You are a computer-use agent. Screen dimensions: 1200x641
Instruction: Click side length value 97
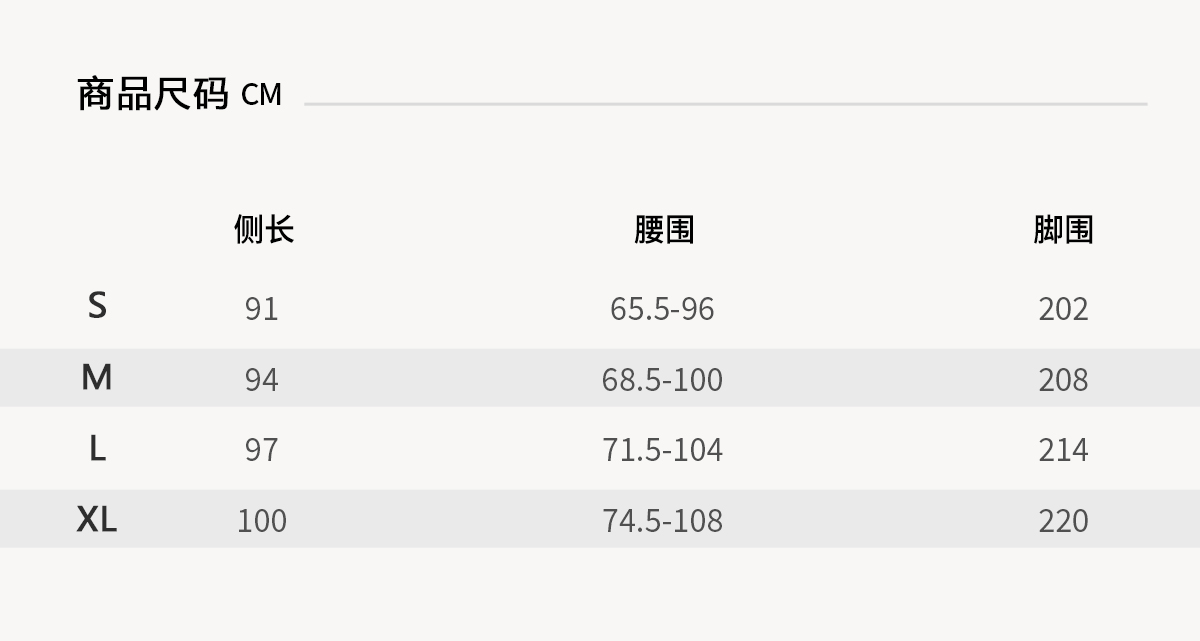coord(262,450)
